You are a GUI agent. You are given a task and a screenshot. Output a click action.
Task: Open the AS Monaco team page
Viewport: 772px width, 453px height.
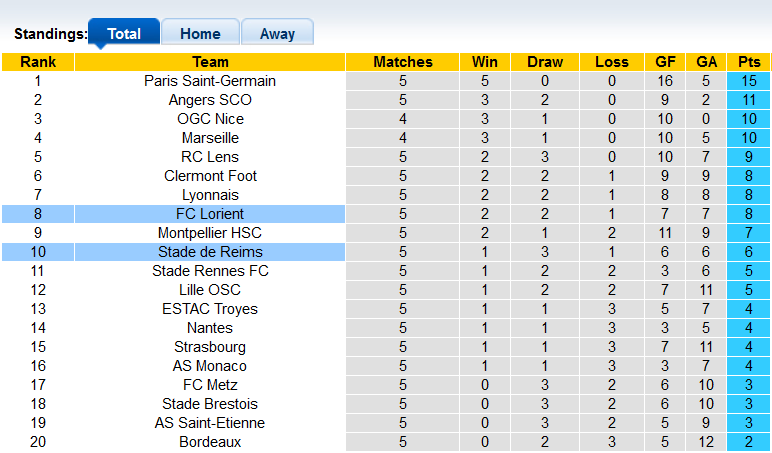click(x=210, y=366)
